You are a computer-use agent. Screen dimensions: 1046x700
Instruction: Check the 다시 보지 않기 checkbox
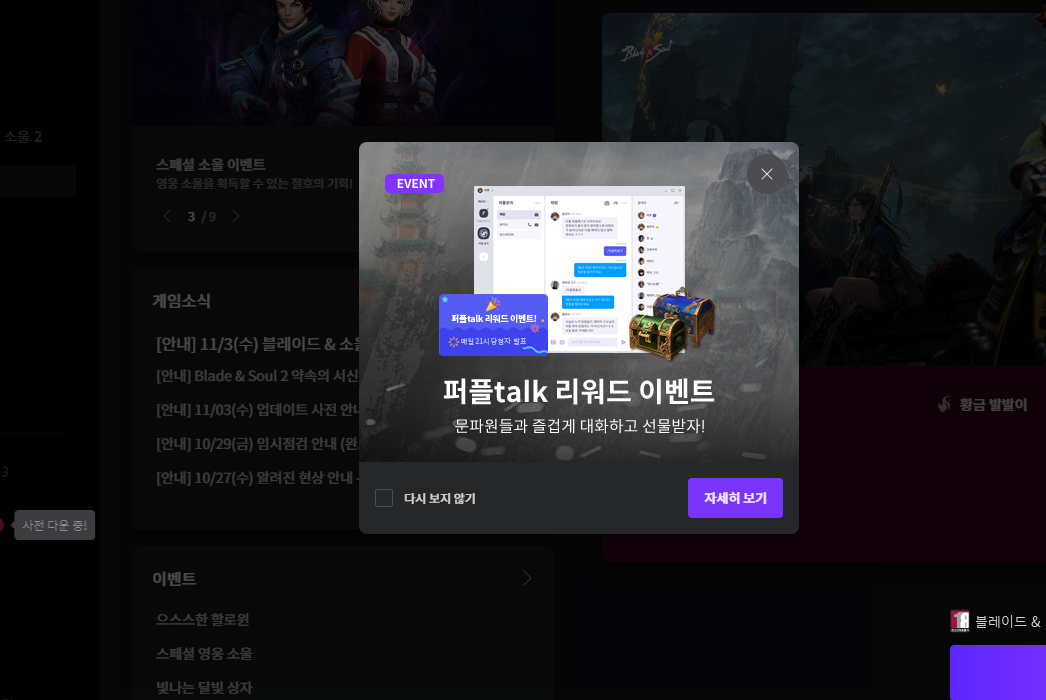384,498
